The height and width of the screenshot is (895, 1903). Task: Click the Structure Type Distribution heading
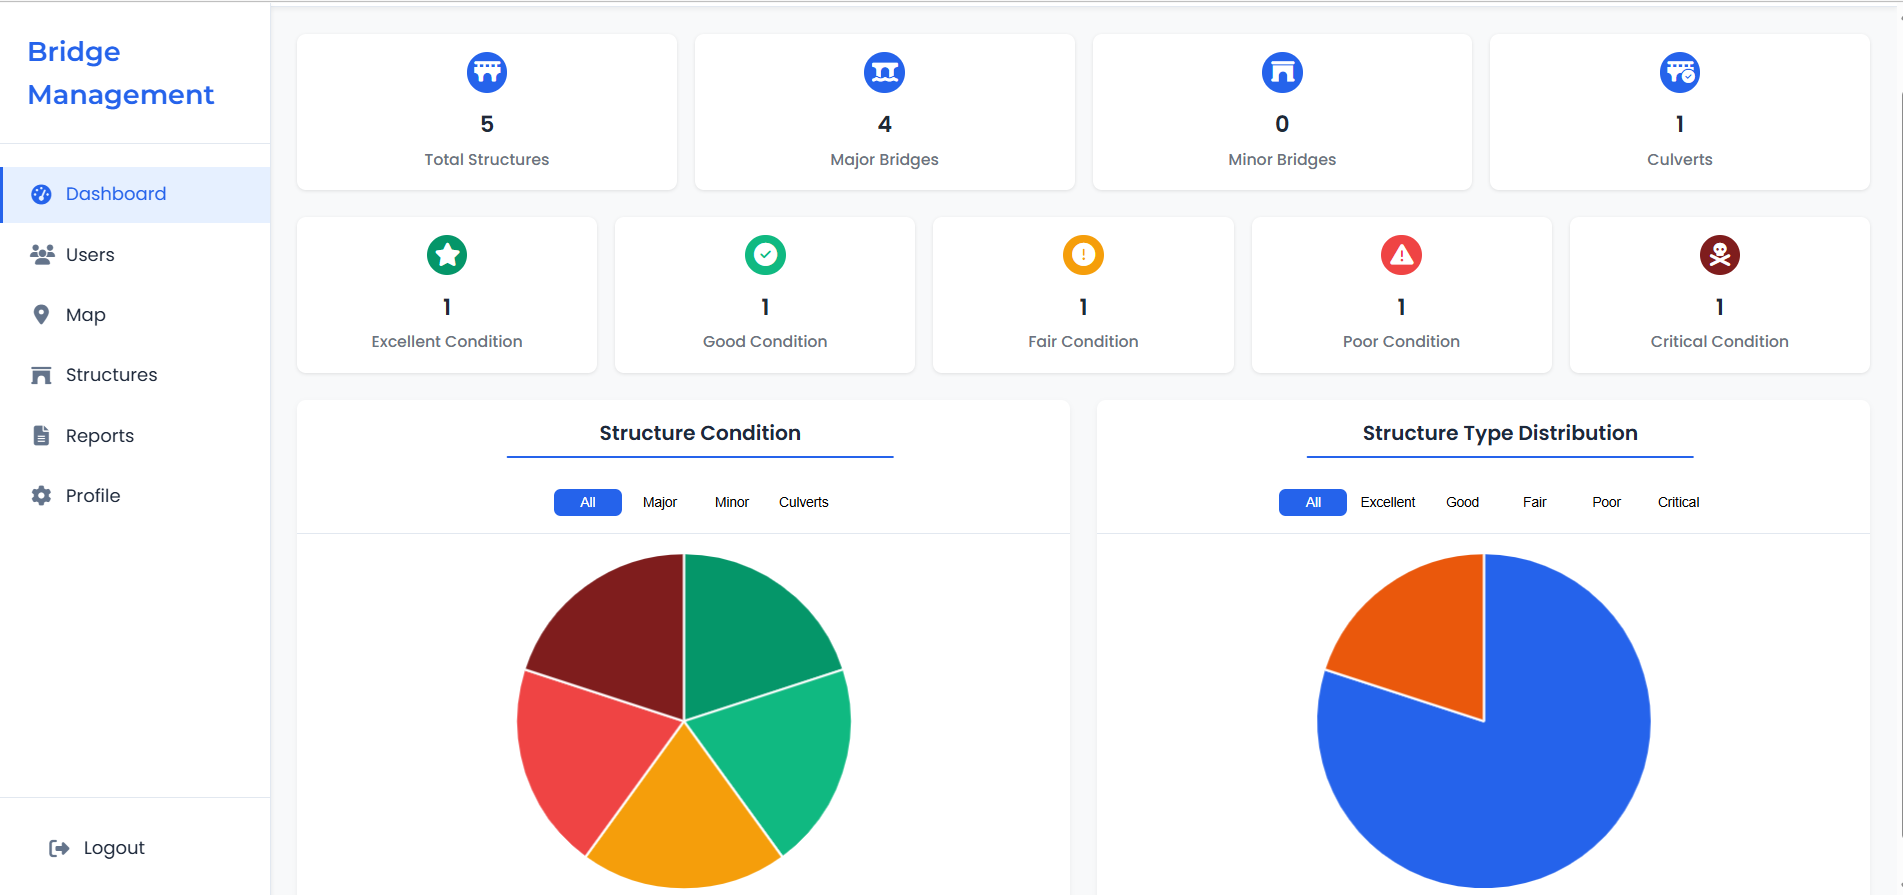click(x=1500, y=433)
